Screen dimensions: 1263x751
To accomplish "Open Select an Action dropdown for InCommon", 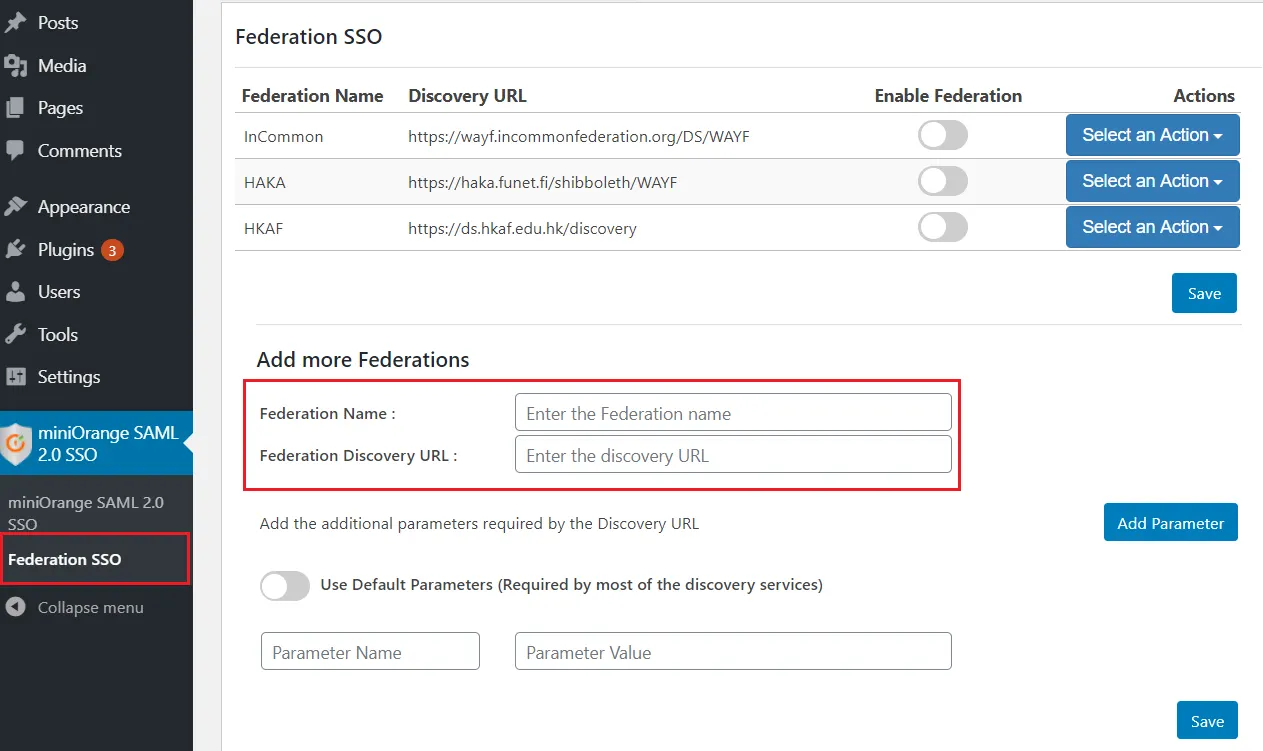I will (1152, 135).
